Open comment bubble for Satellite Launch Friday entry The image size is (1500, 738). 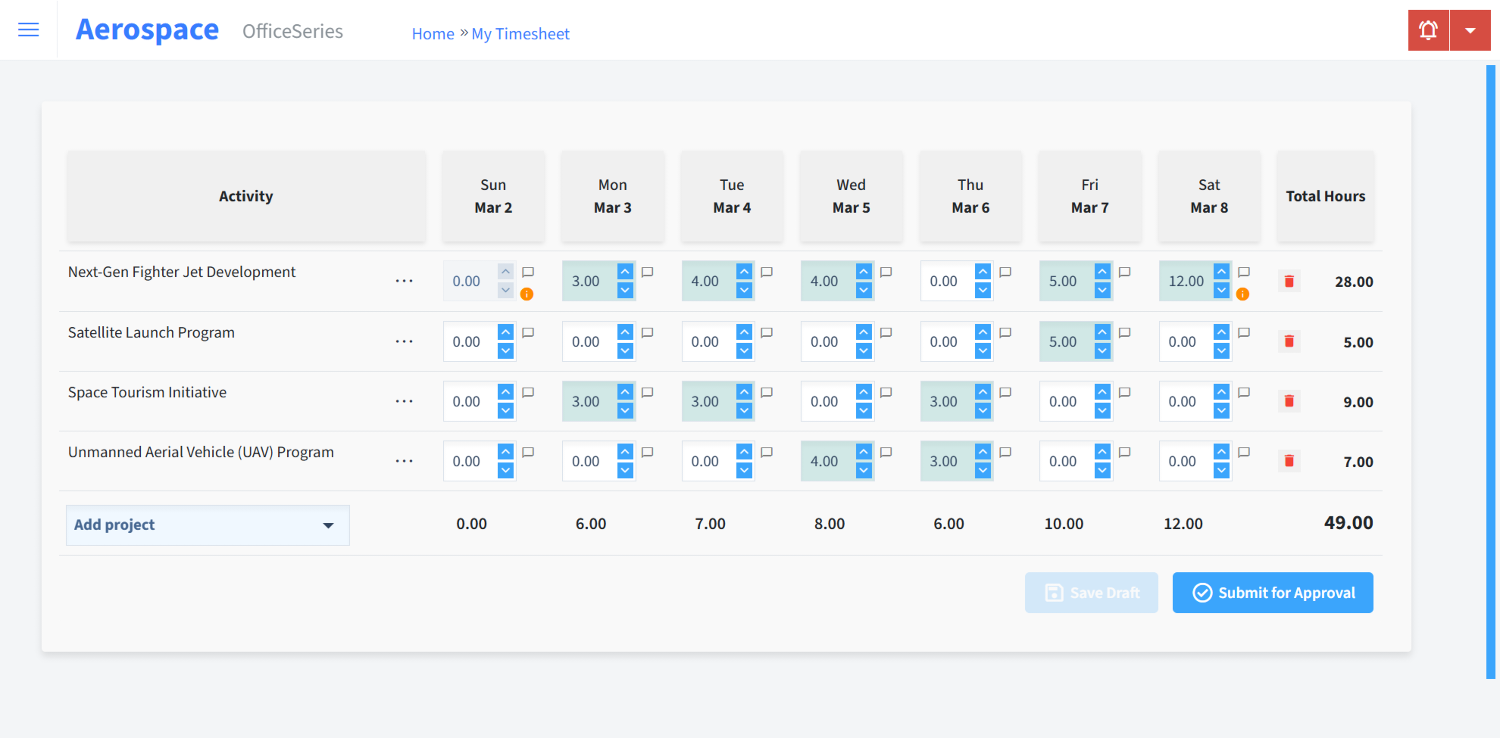point(1124,331)
